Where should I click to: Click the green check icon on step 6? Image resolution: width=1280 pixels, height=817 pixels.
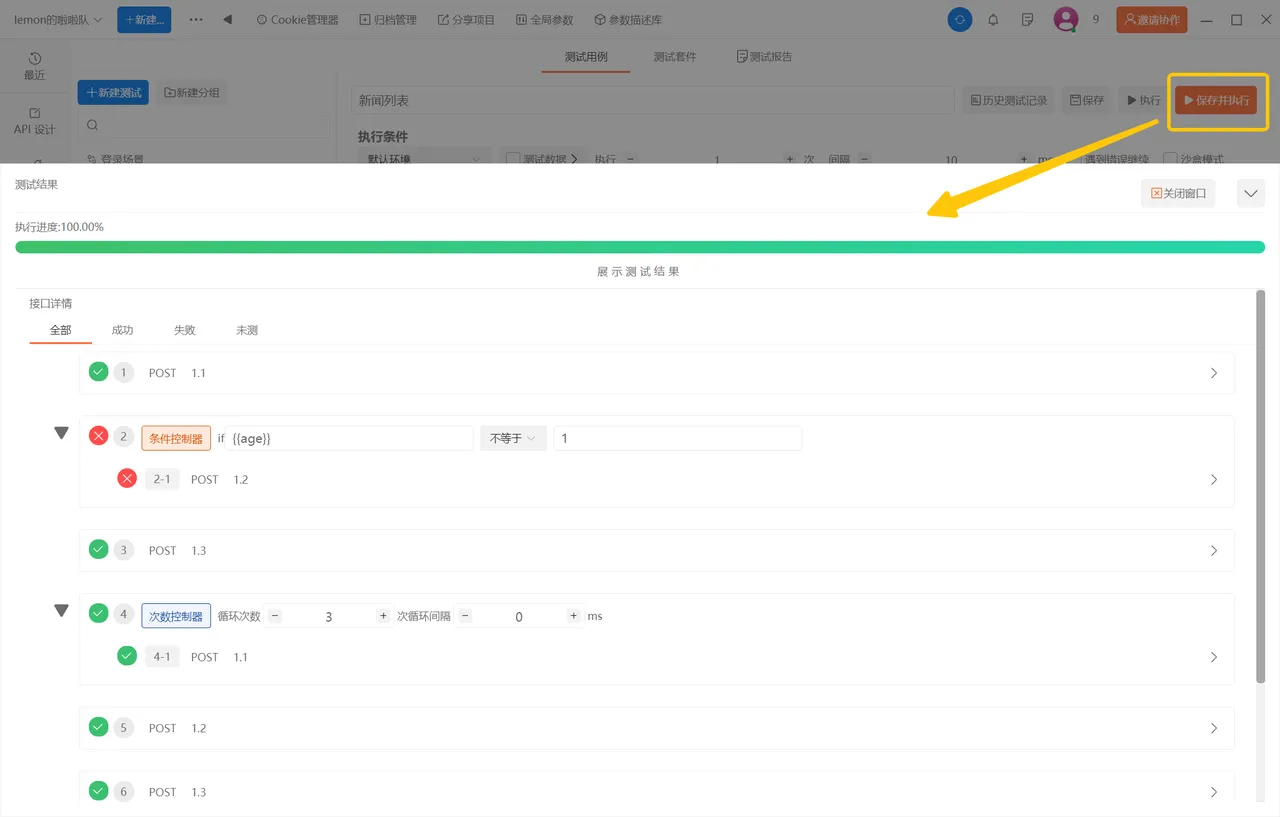pyautogui.click(x=98, y=791)
